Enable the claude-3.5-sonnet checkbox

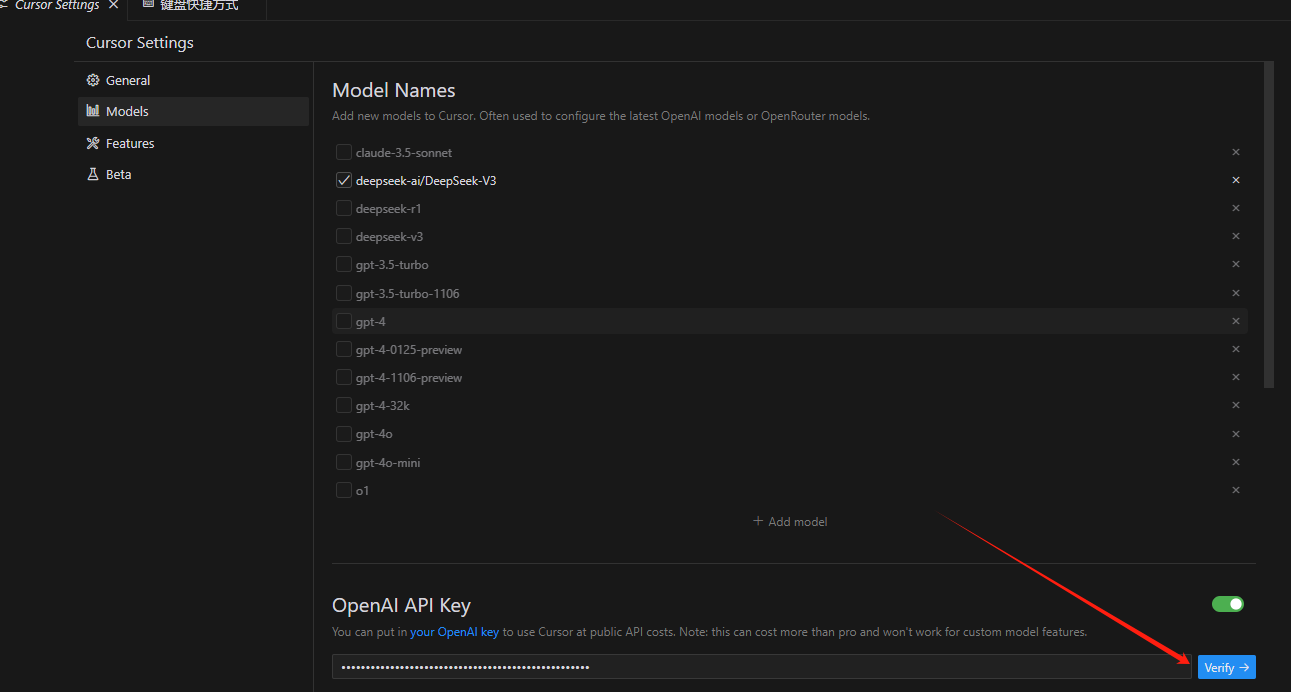pos(344,153)
